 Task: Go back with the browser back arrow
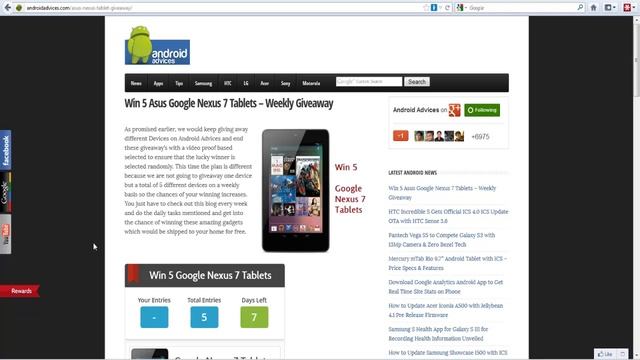point(7,7)
